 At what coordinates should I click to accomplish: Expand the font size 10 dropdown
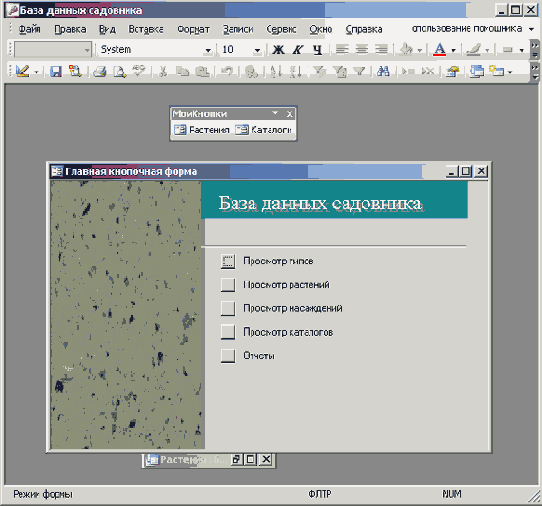(257, 50)
